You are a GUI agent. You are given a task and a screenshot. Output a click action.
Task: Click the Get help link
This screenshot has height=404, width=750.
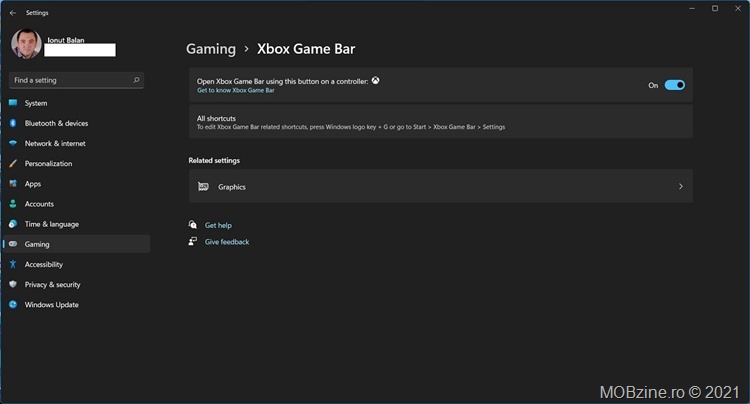tap(218, 225)
